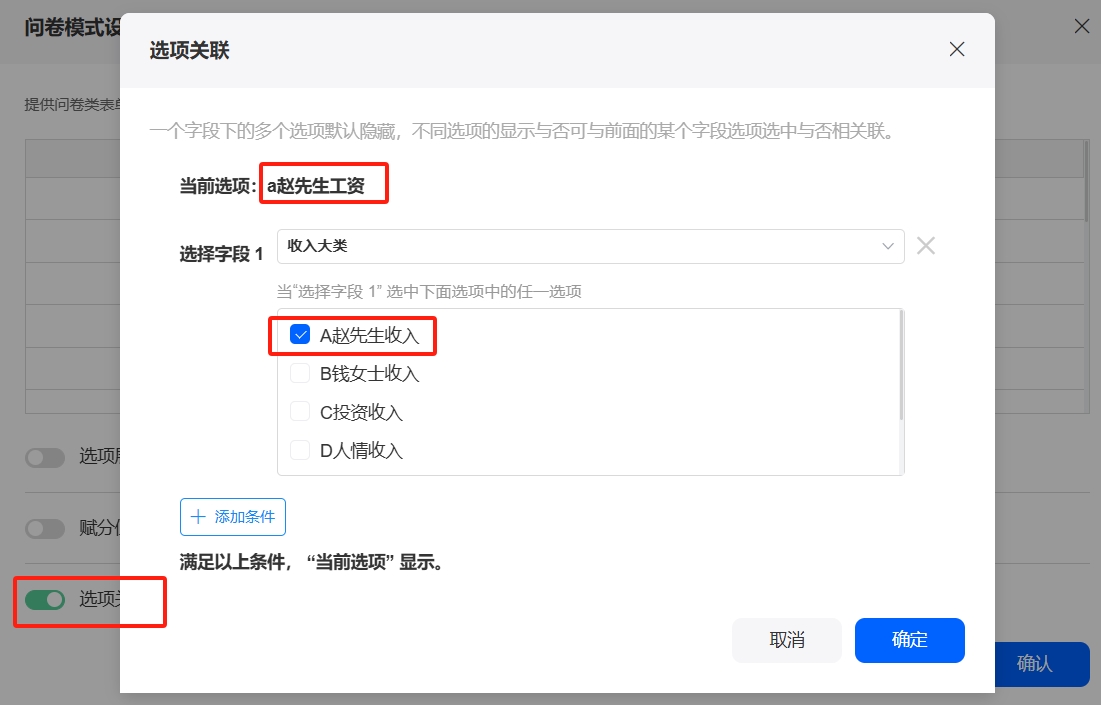Open the 收入大类 field dropdown
1101x705 pixels.
(580, 246)
